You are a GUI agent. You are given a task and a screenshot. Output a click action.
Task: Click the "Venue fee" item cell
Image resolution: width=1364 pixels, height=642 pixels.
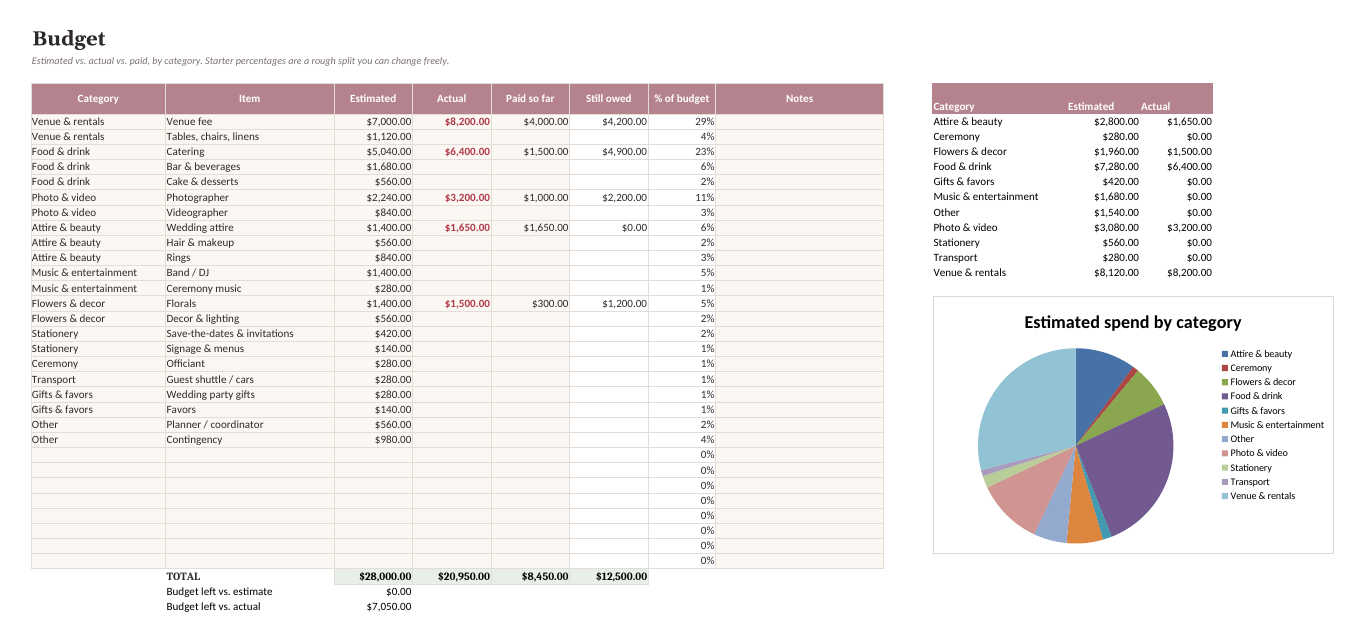tap(250, 122)
